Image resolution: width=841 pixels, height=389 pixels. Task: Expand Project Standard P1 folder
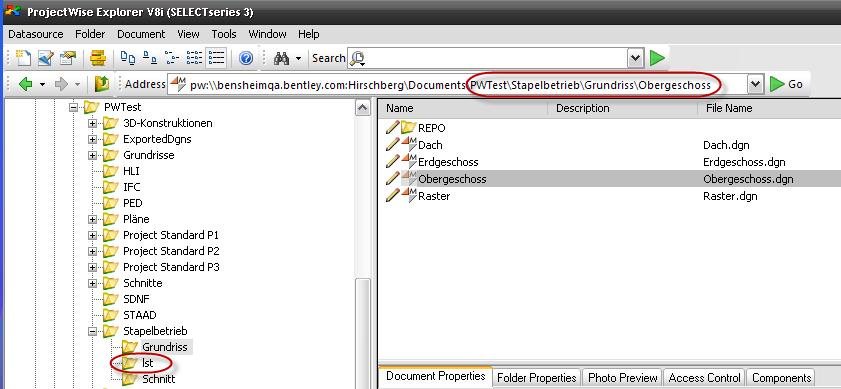[x=93, y=236]
